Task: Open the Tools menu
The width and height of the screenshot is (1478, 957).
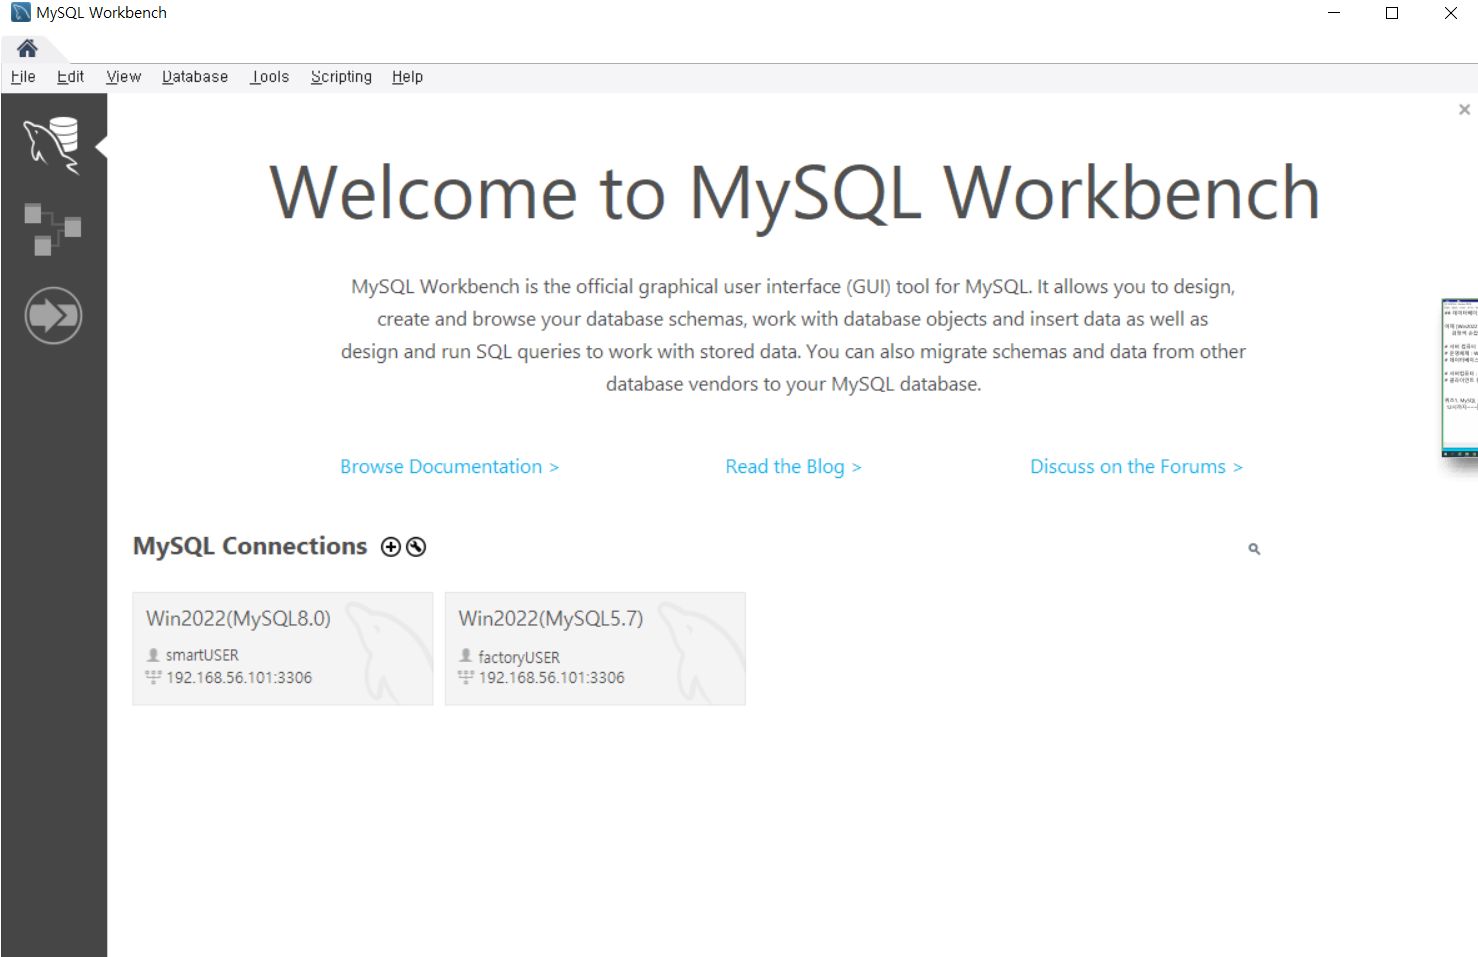Action: 270,77
